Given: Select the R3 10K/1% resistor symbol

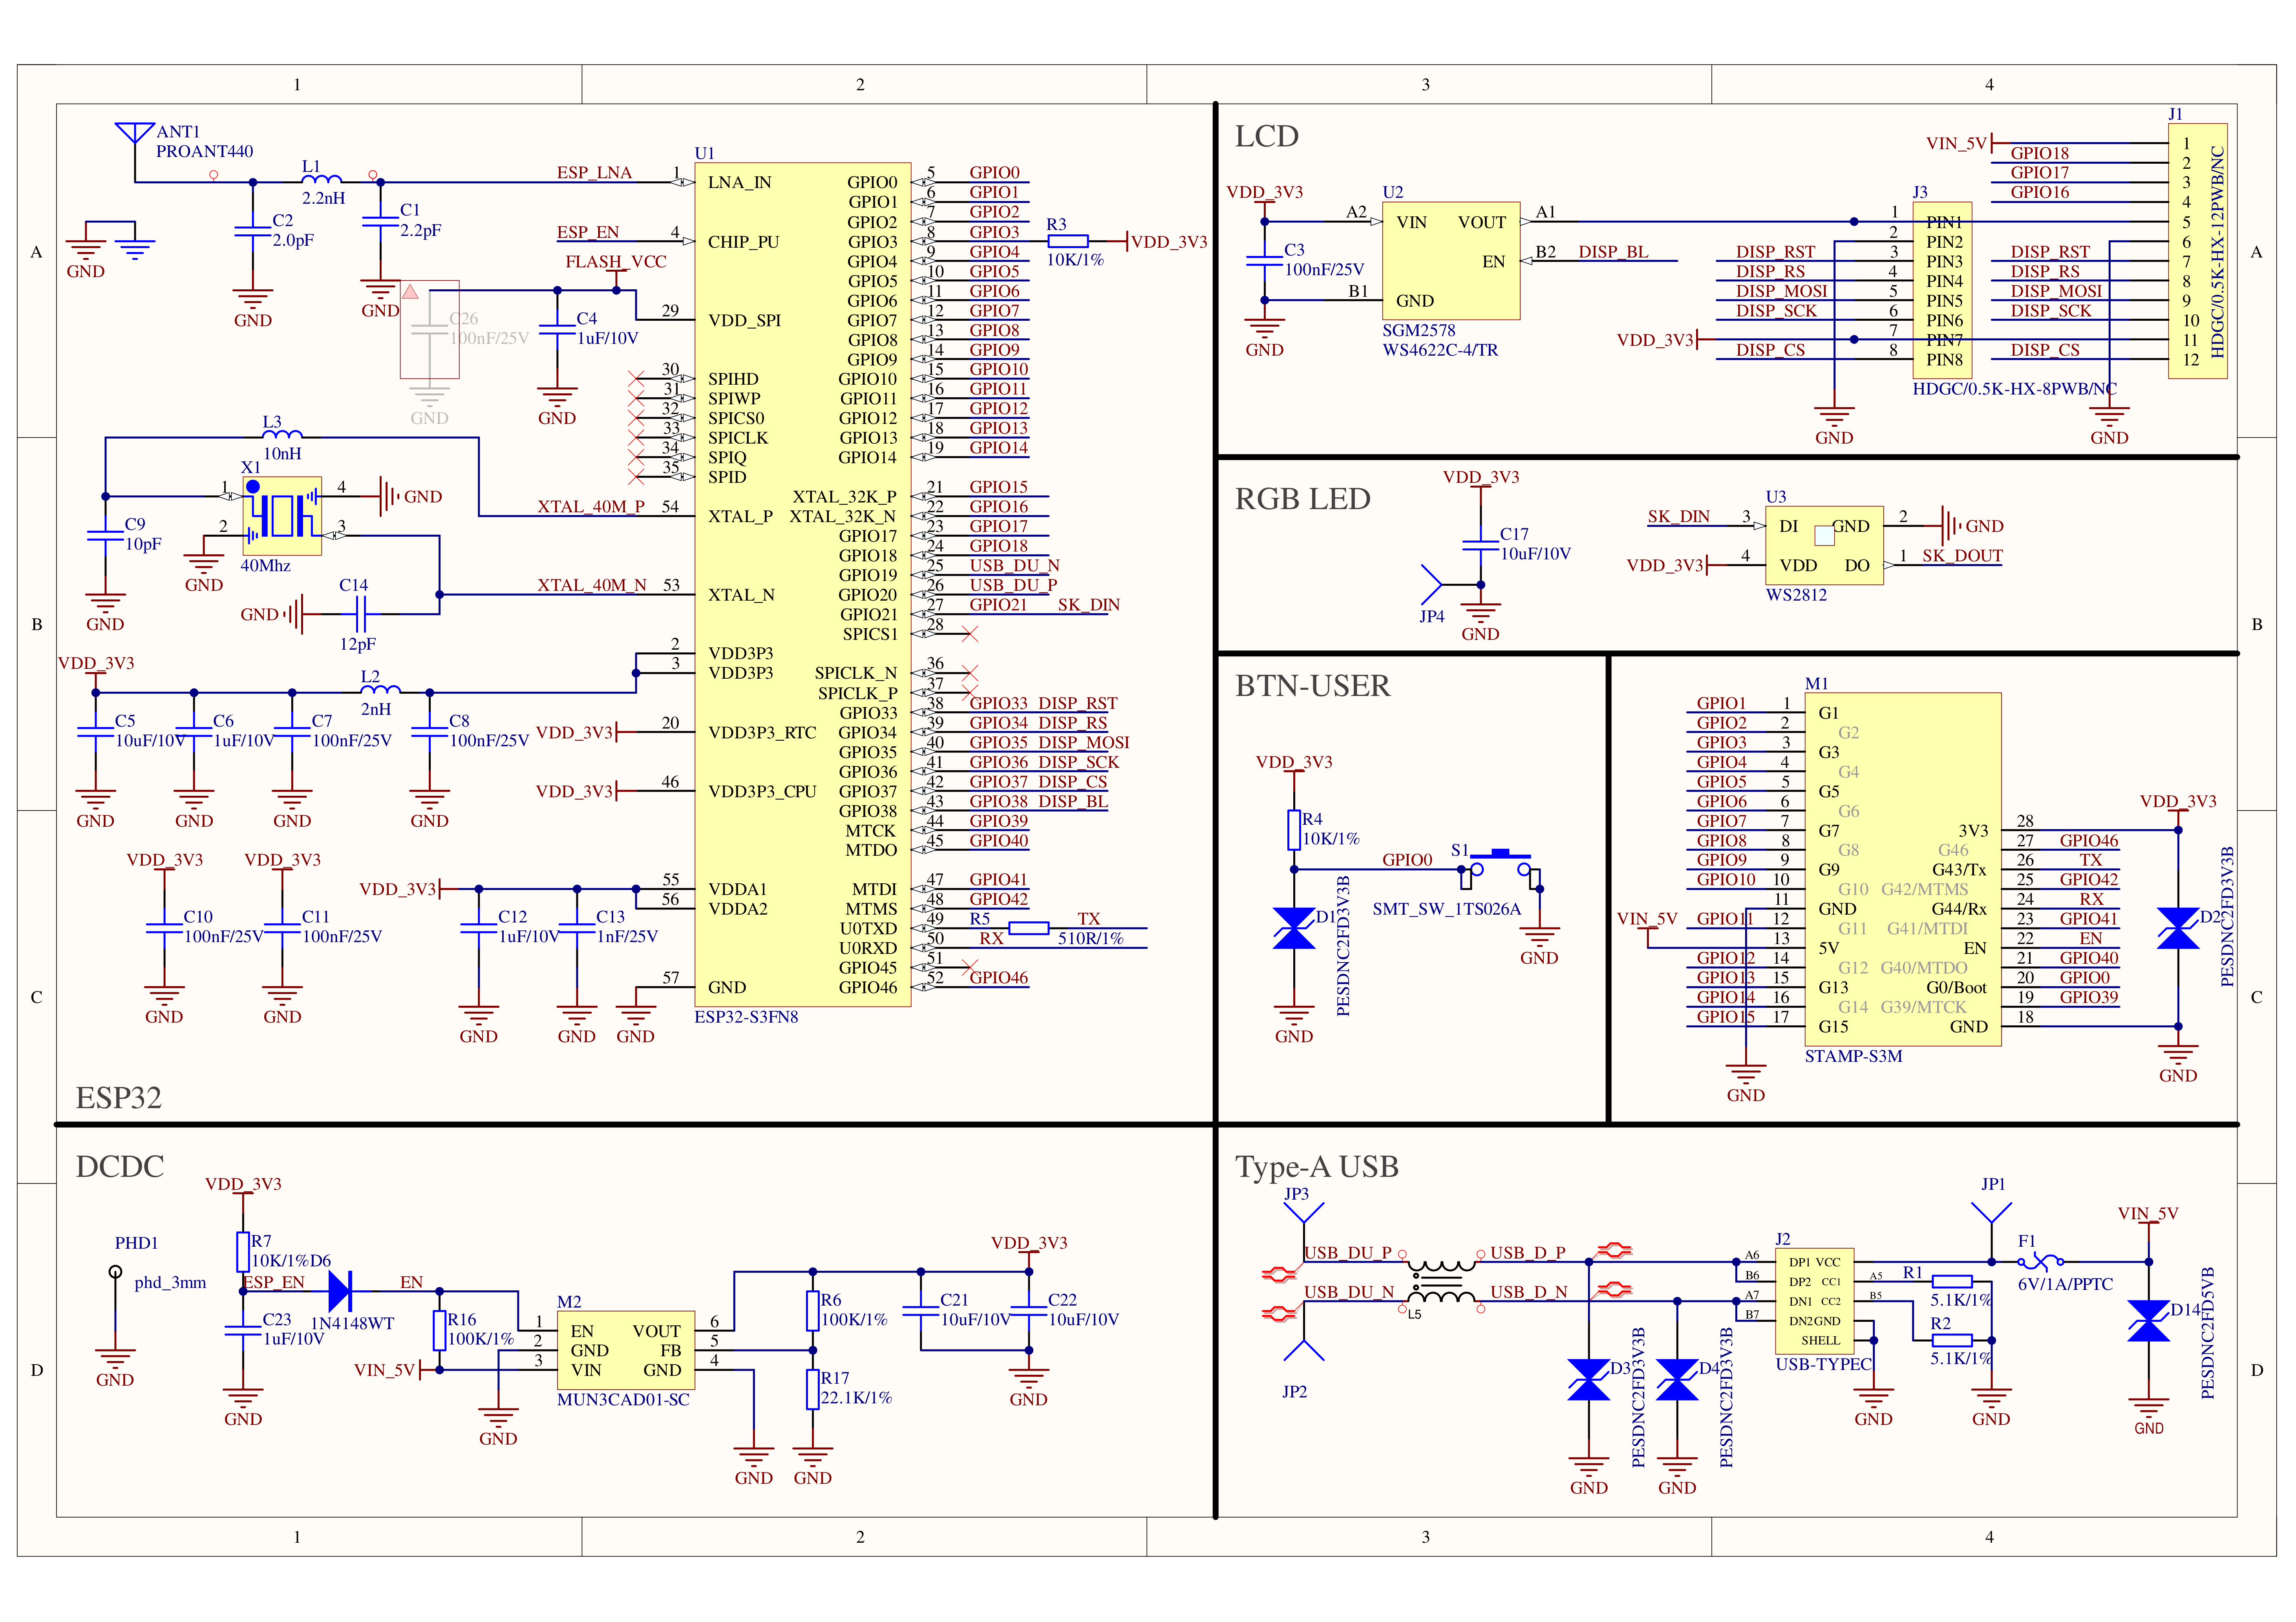Looking at the screenshot, I should (1067, 241).
